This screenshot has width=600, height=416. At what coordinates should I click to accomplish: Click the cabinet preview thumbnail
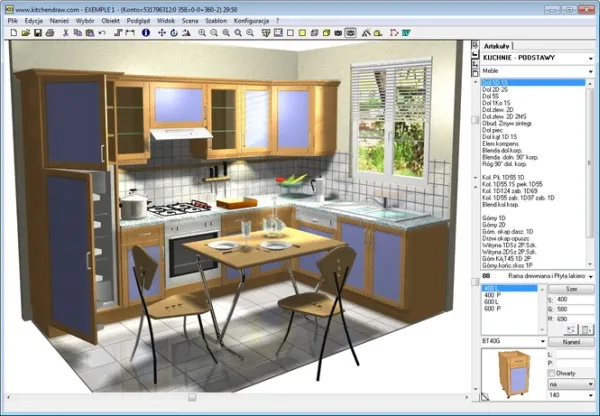click(x=514, y=374)
